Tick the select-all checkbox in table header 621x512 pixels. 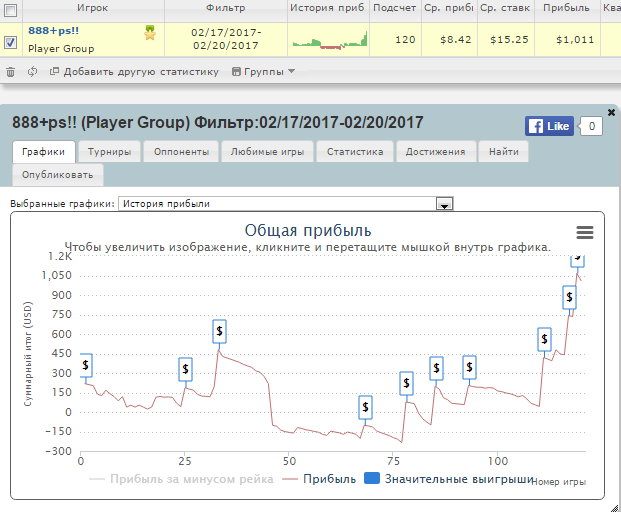pos(11,10)
